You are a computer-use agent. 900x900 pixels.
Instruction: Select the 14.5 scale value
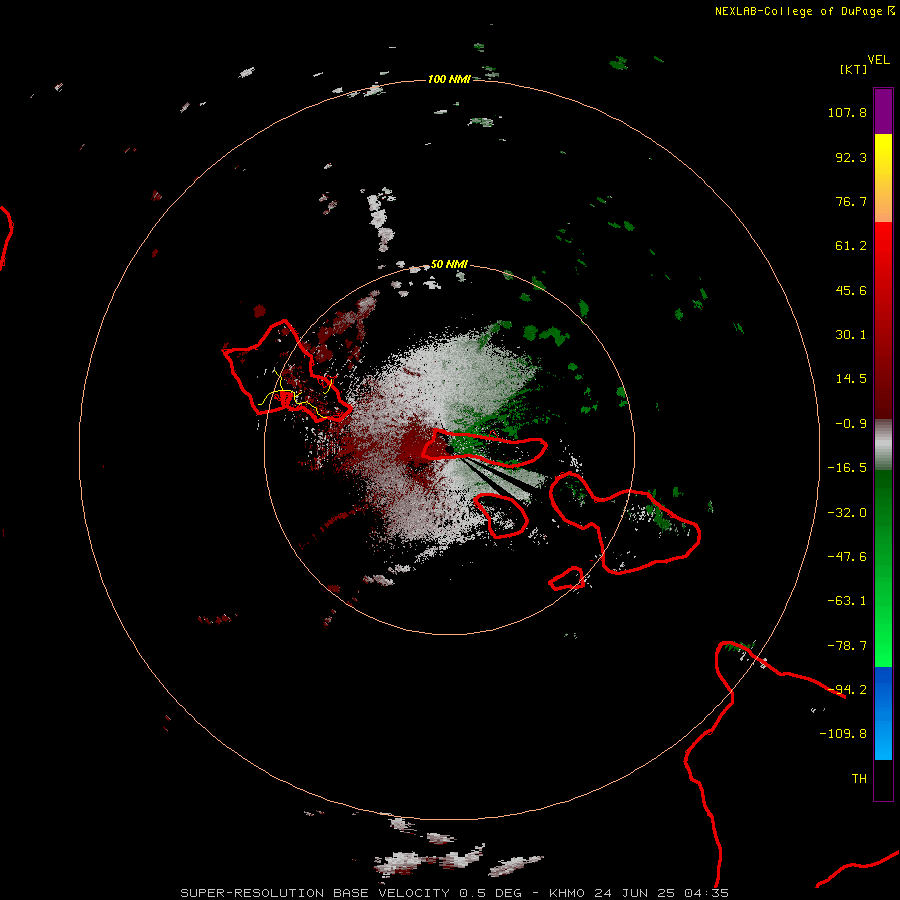coord(851,379)
